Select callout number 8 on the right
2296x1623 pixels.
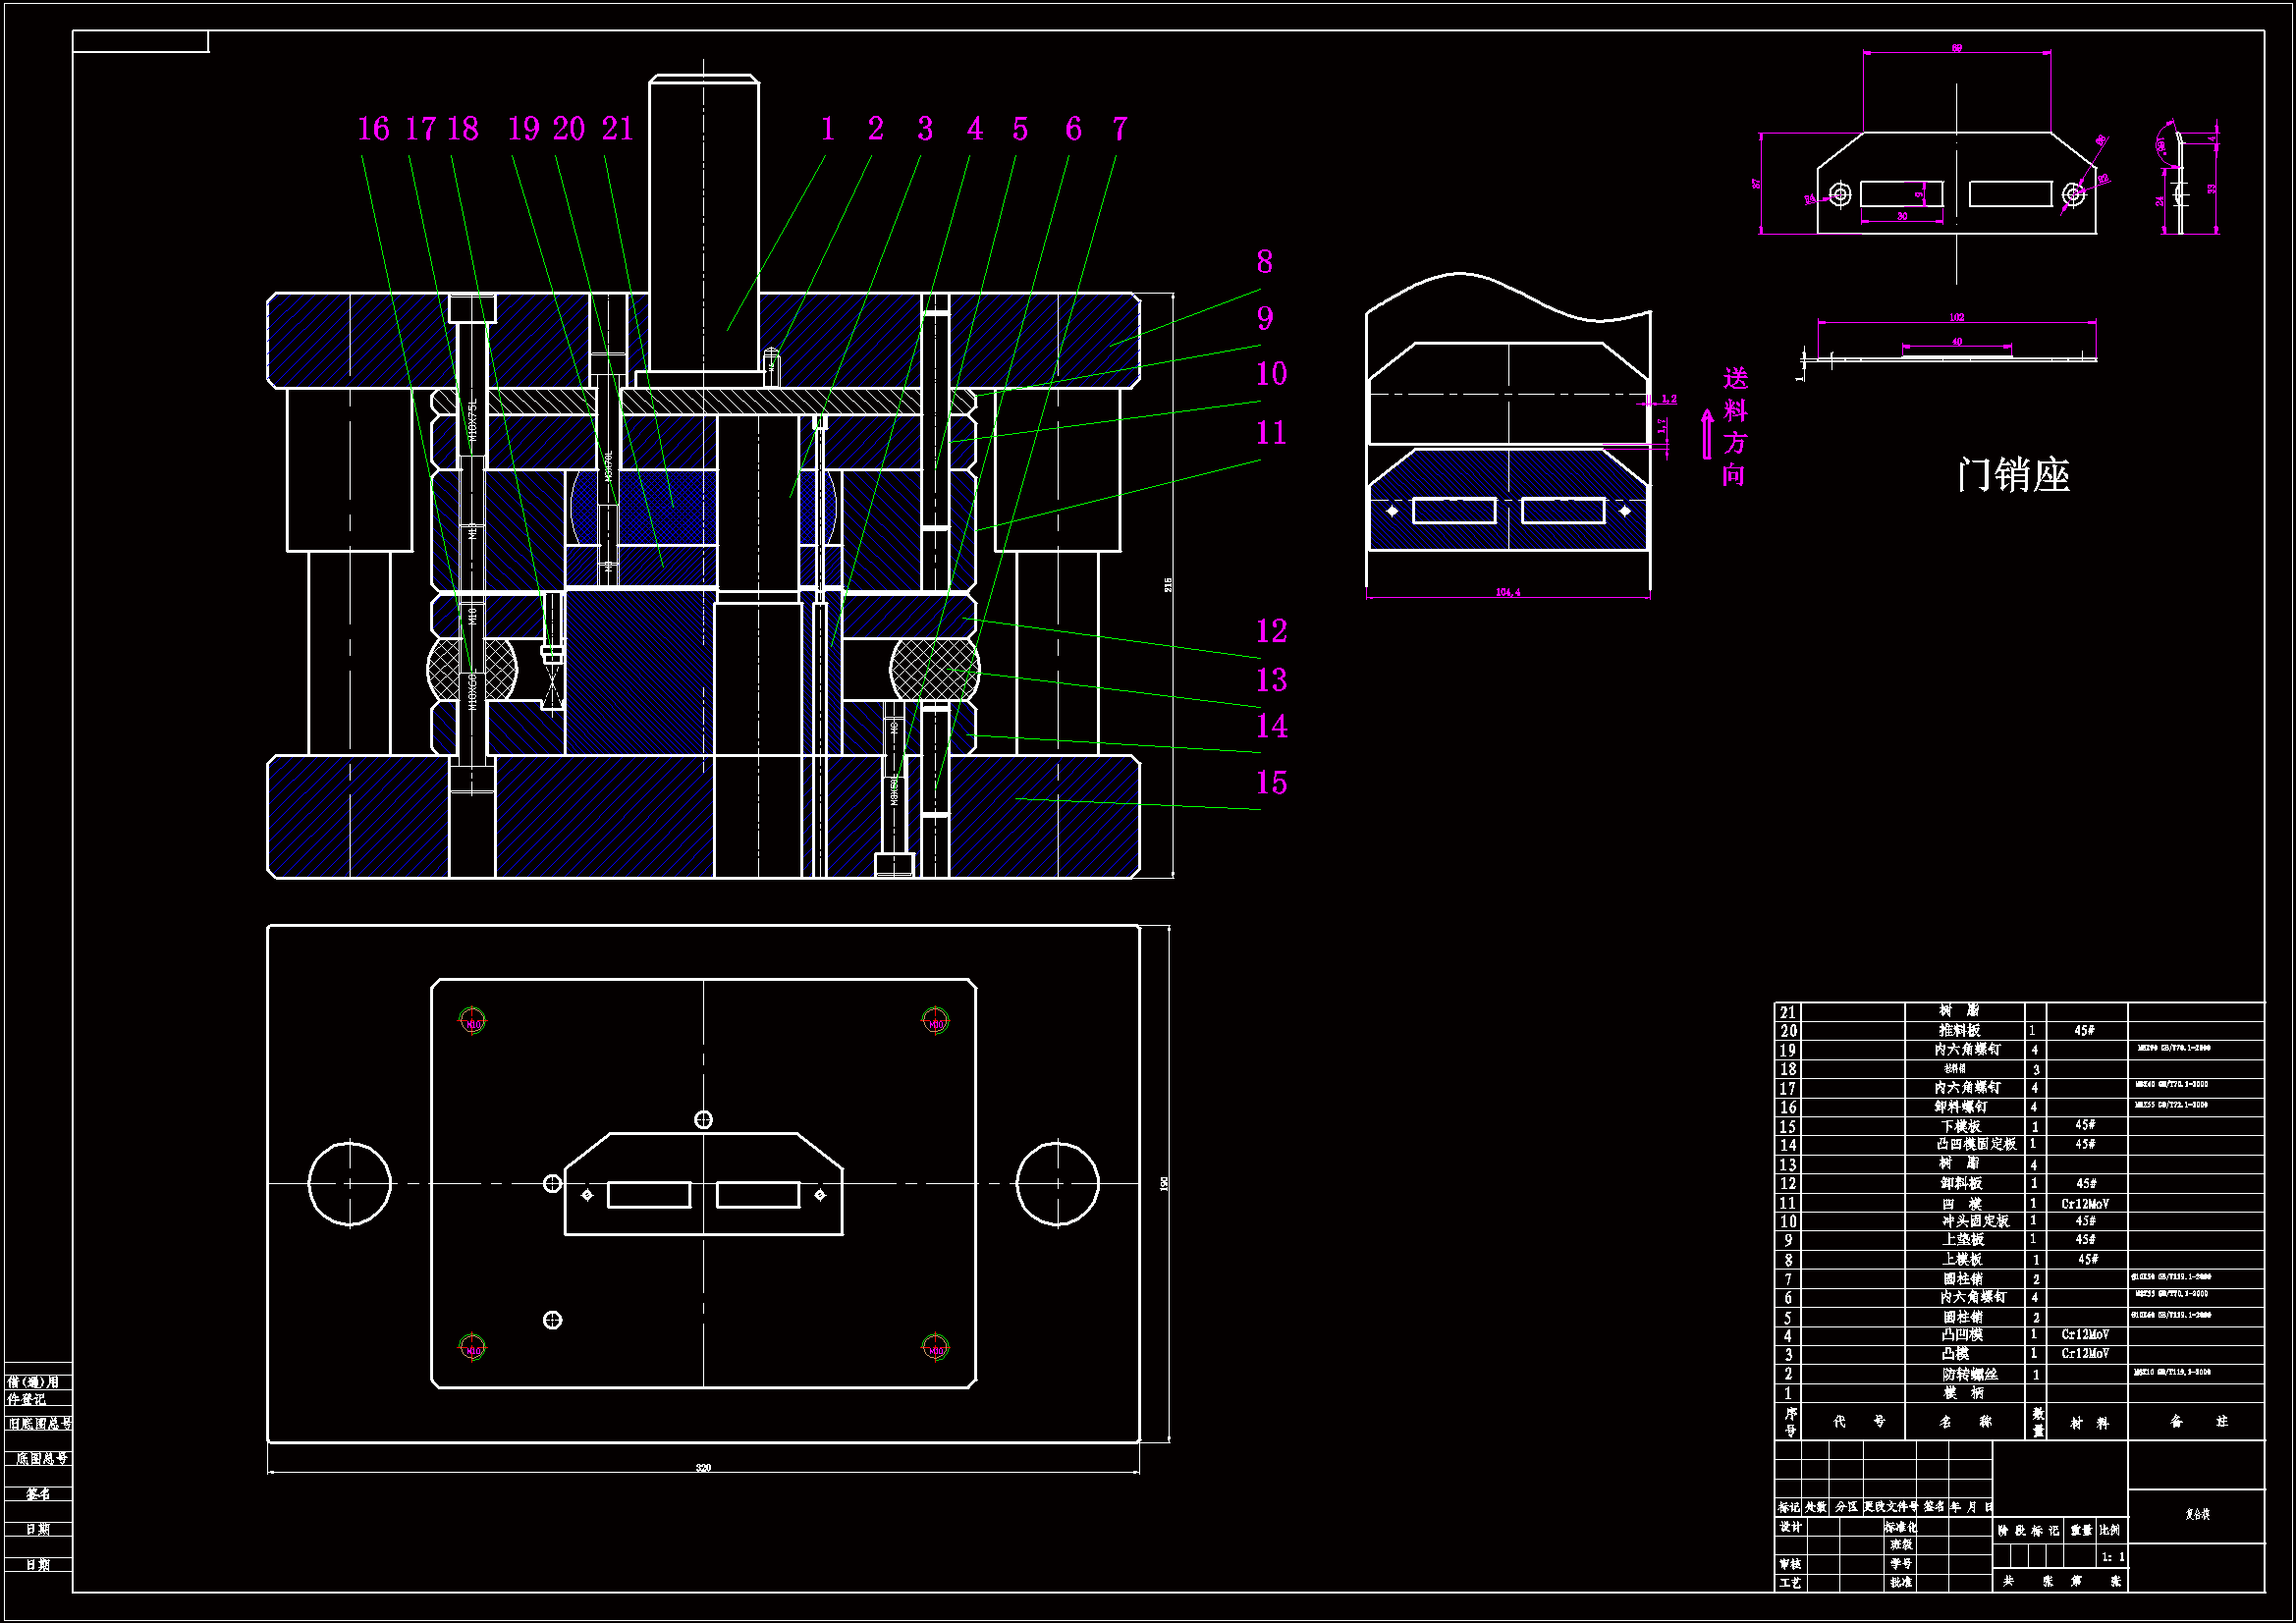coord(1264,262)
